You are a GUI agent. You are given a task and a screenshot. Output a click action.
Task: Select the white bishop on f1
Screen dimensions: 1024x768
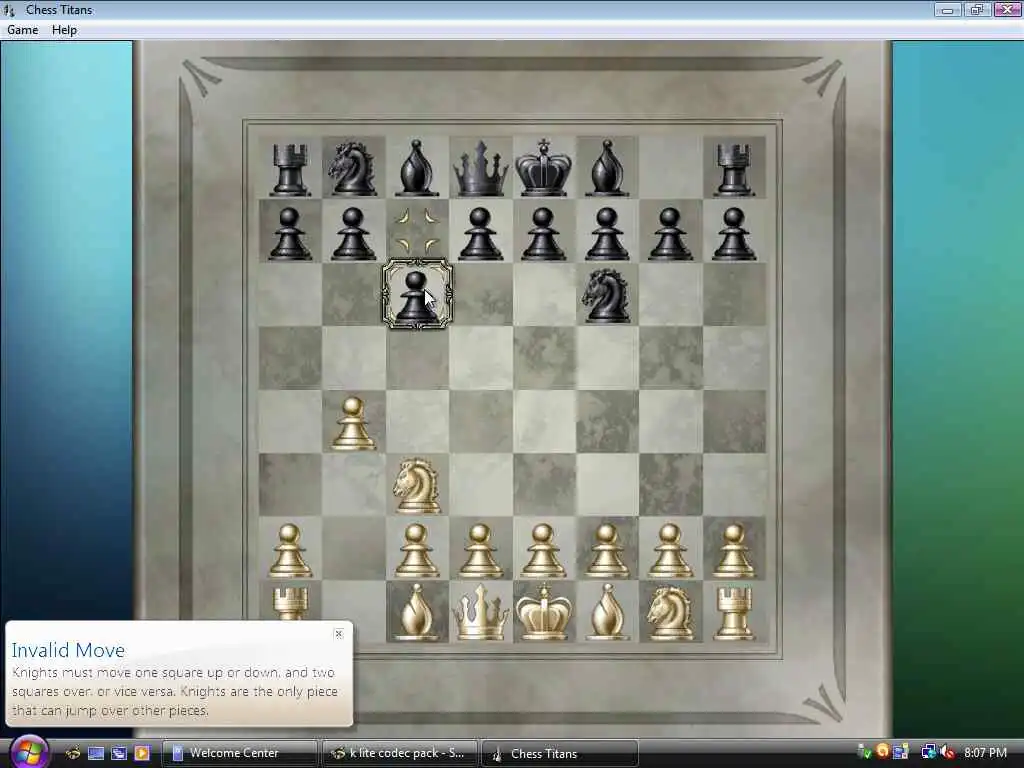pos(607,612)
